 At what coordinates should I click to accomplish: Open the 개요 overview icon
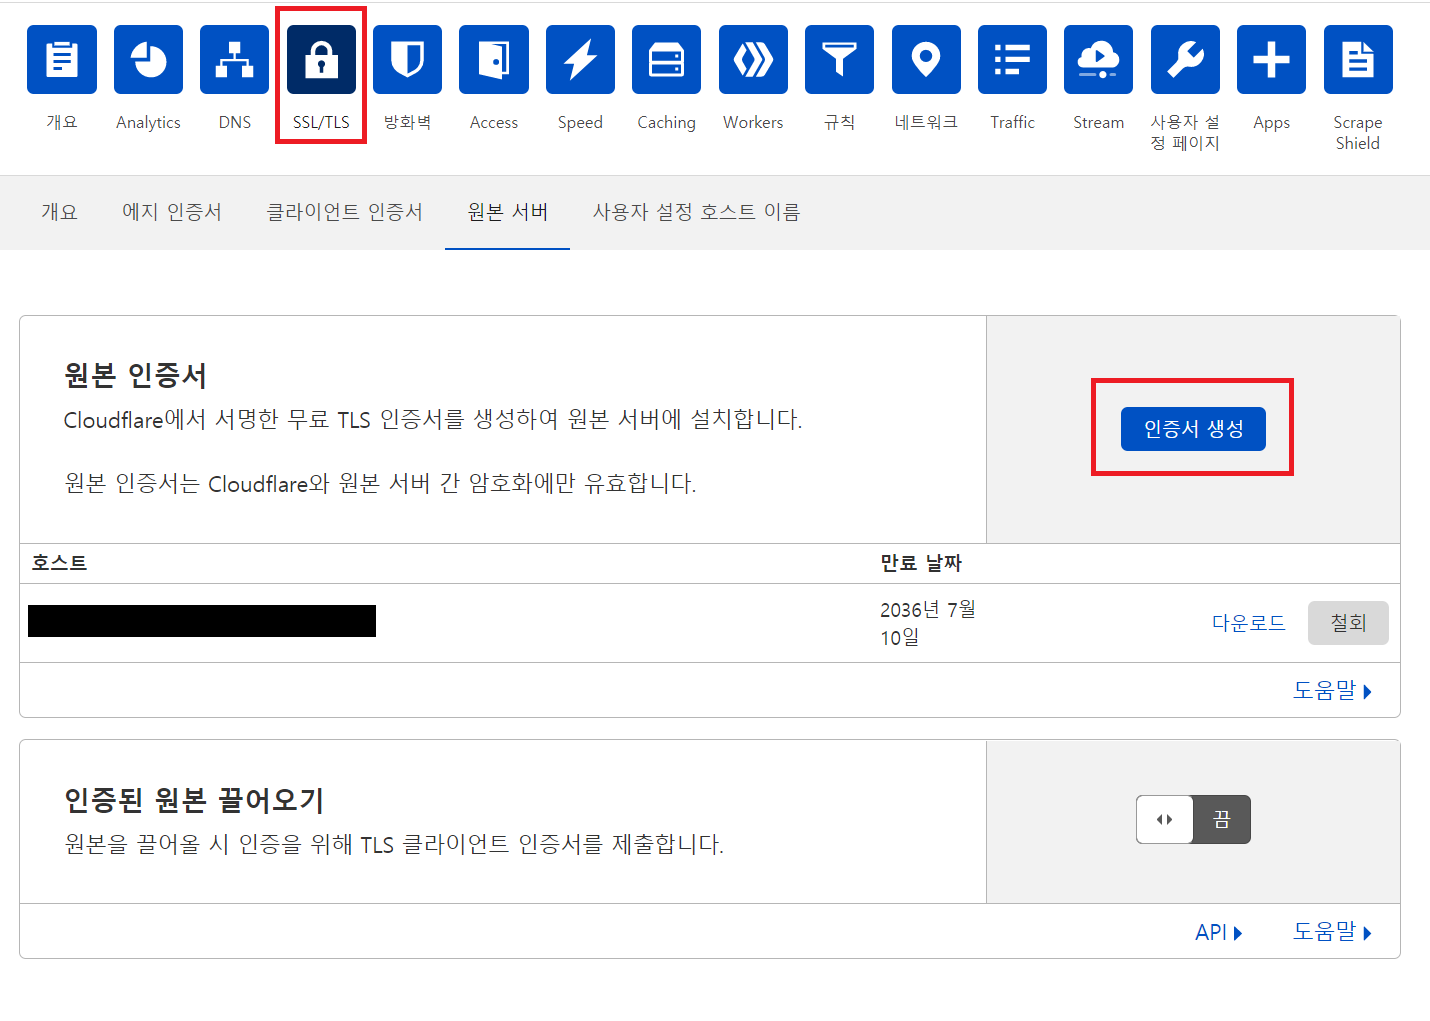pos(62,60)
